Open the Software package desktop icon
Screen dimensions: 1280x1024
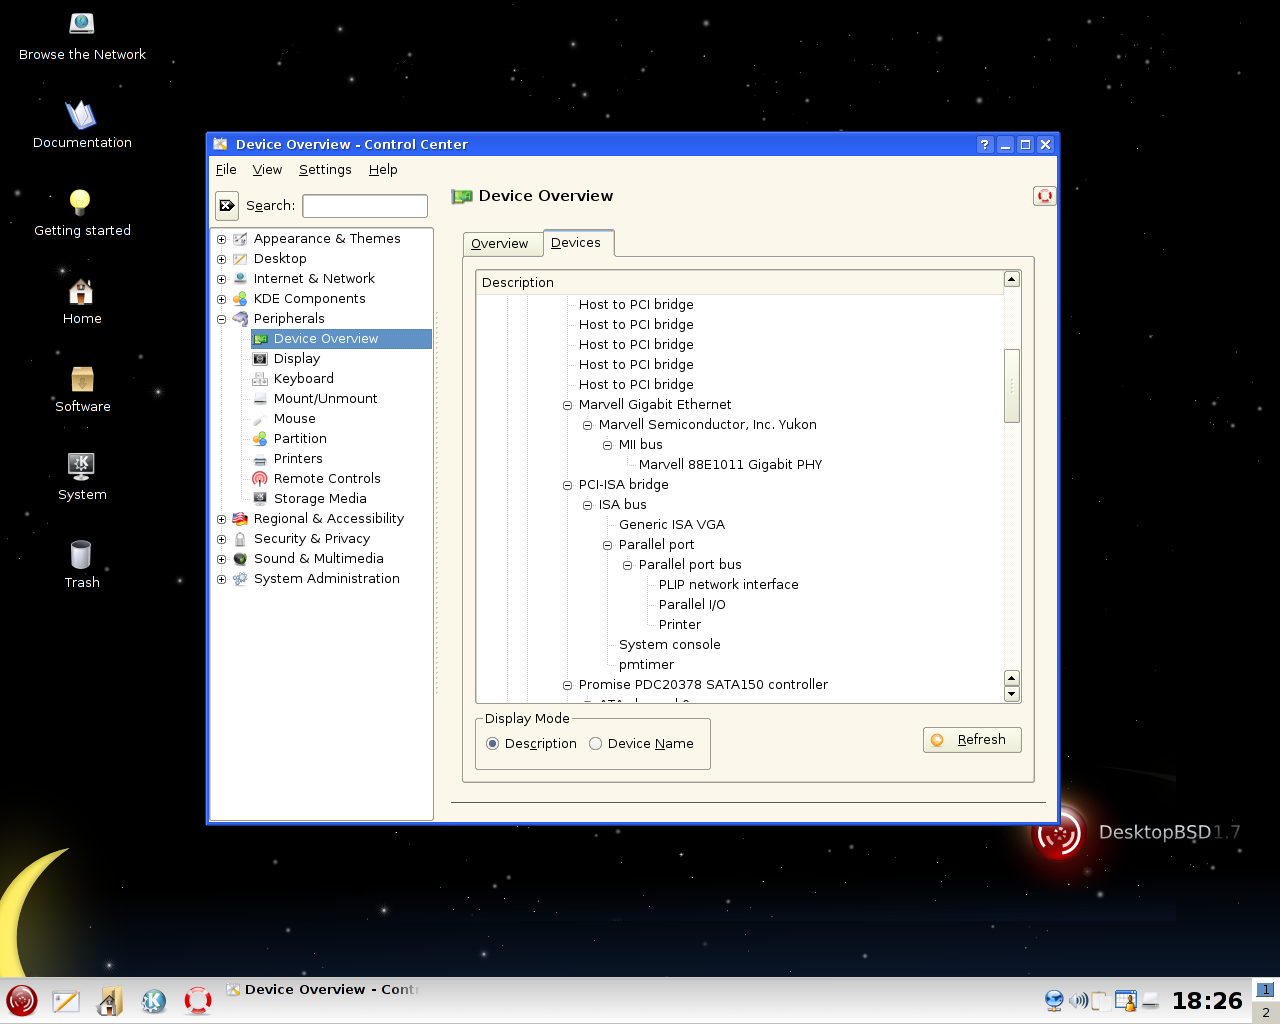pyautogui.click(x=82, y=379)
